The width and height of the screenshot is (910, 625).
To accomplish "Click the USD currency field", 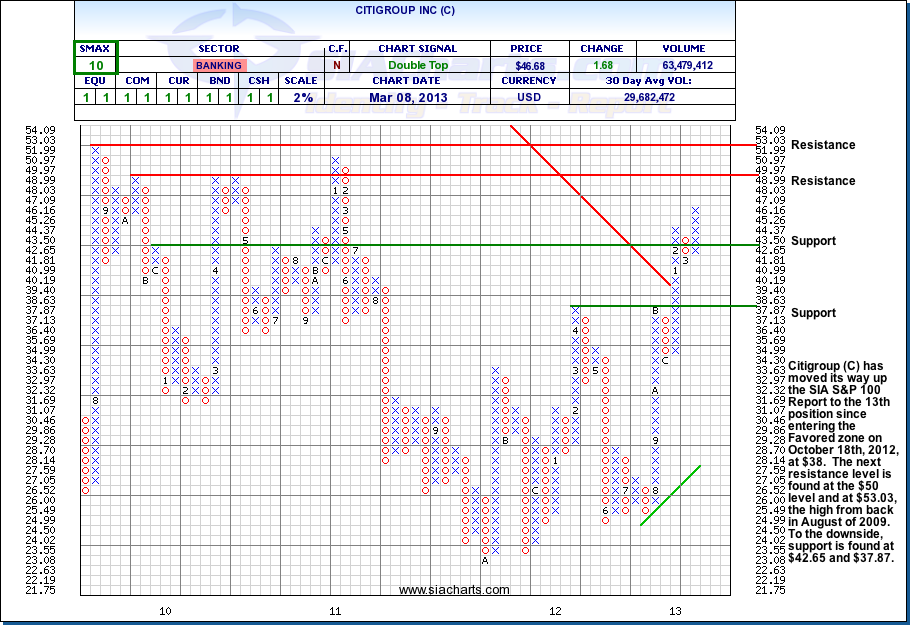I will [x=529, y=97].
